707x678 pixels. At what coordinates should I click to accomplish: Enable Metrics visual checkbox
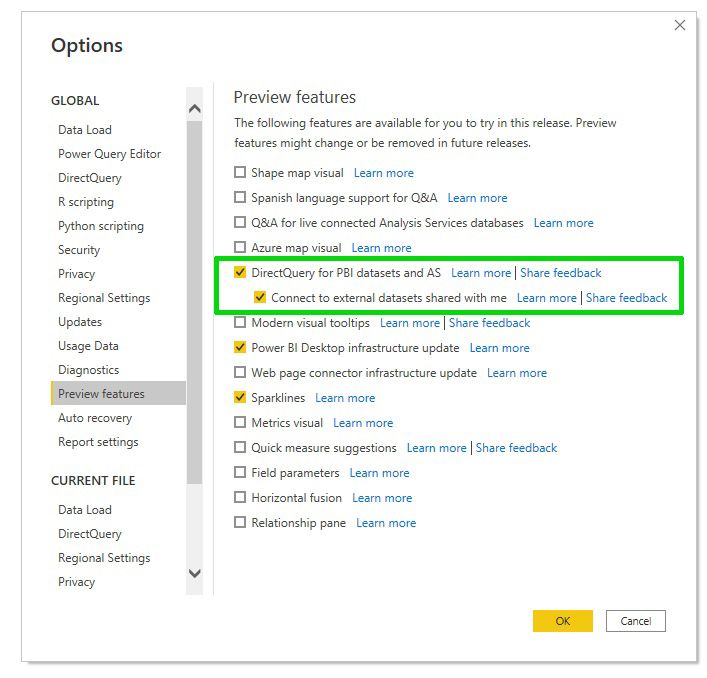(x=240, y=422)
